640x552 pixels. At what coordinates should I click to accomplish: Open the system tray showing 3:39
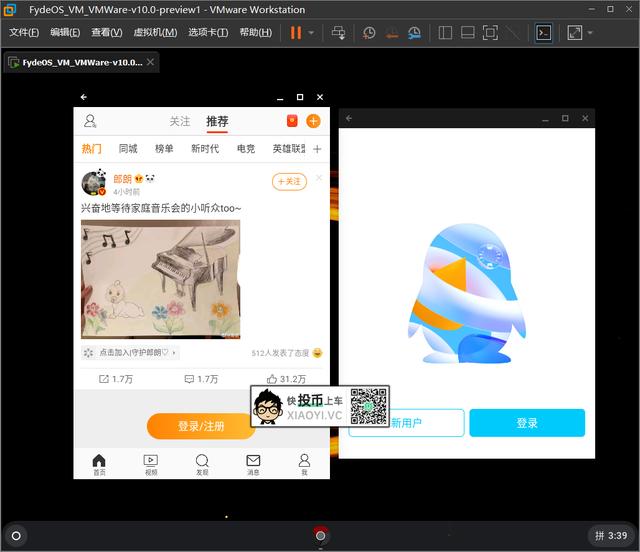[x=611, y=536]
